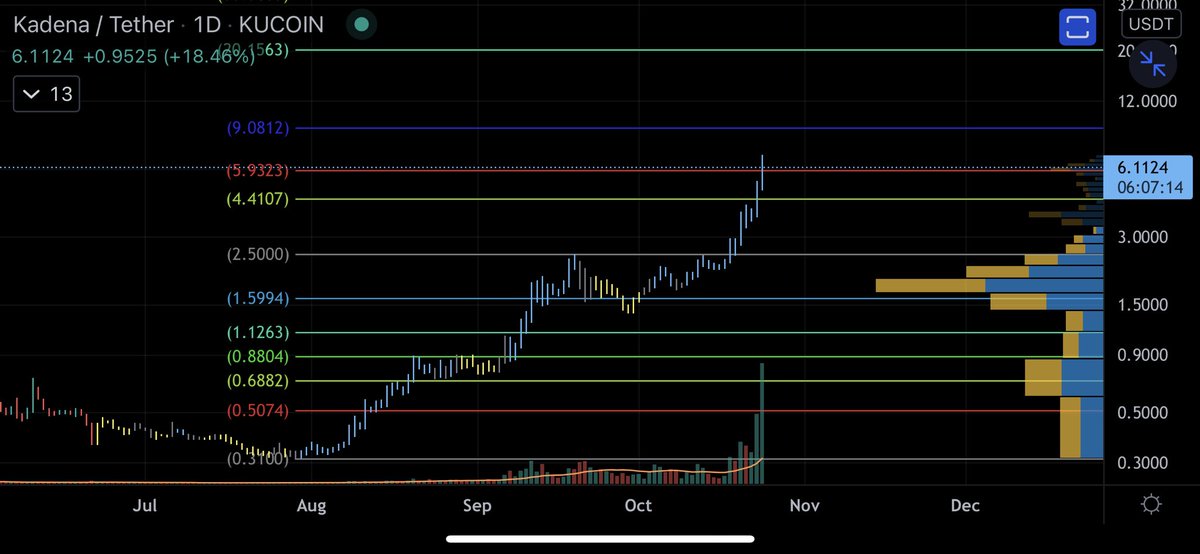1200x554 pixels.
Task: Select the 0.6882 level label
Action: [x=257, y=381]
